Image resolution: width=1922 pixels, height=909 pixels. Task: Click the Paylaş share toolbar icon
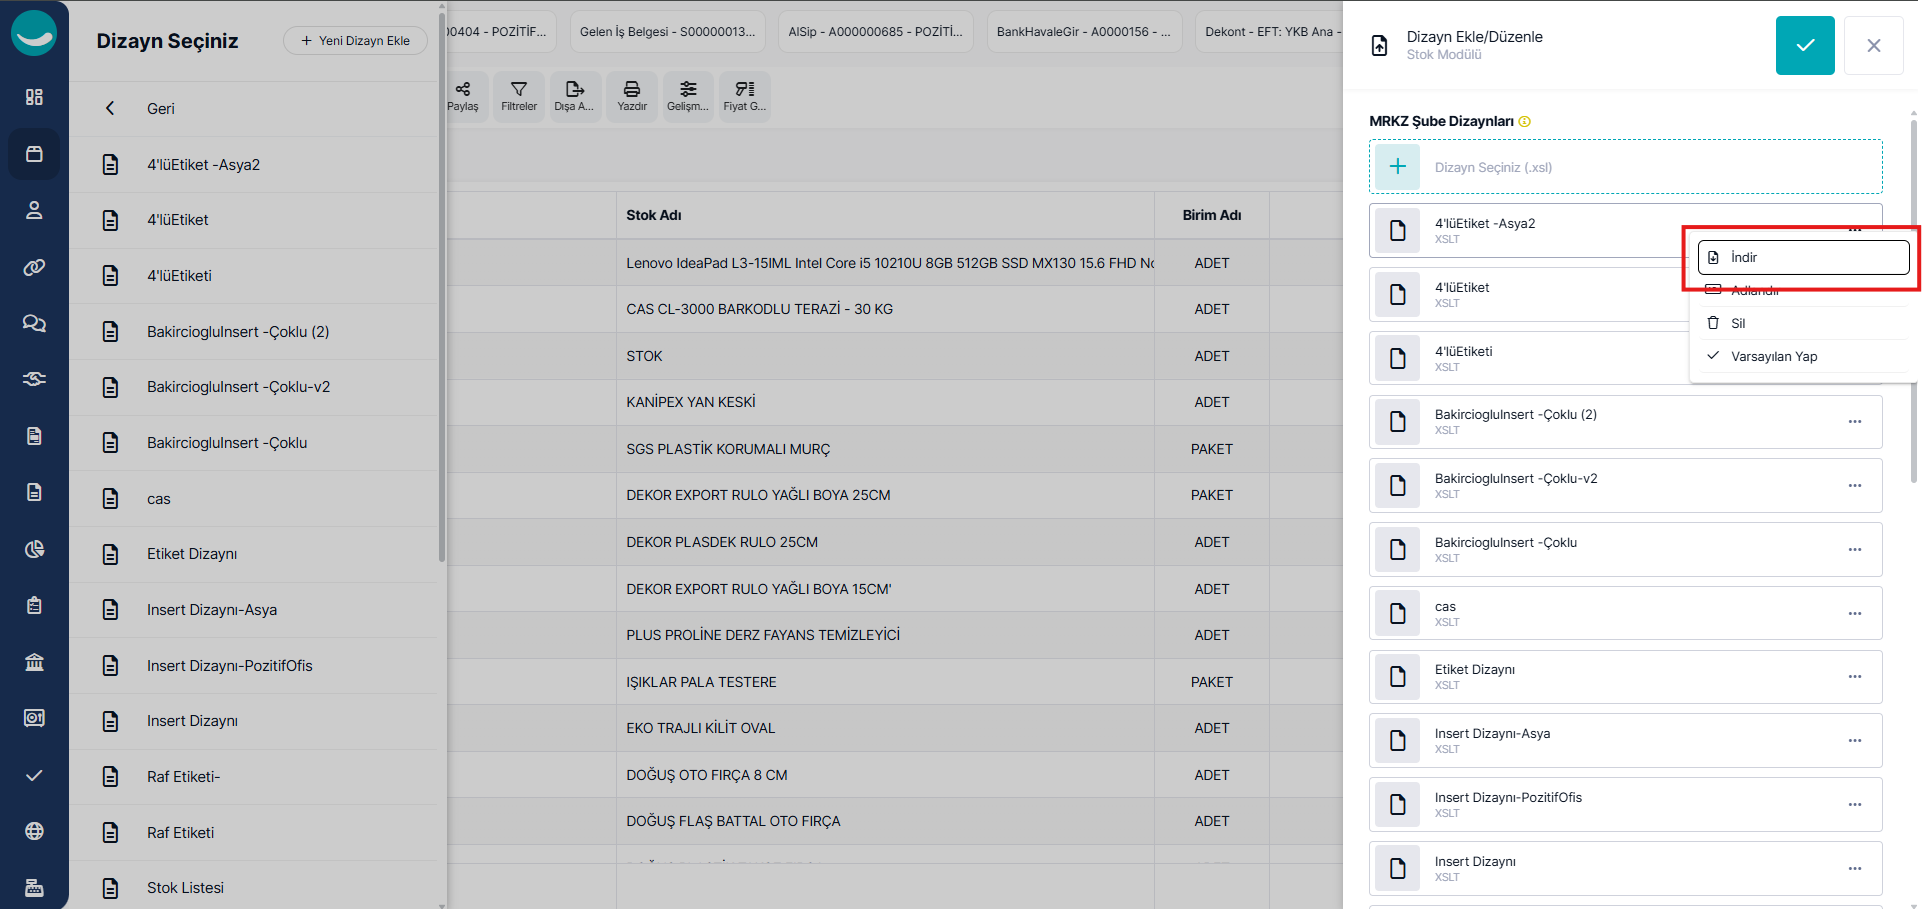[463, 96]
